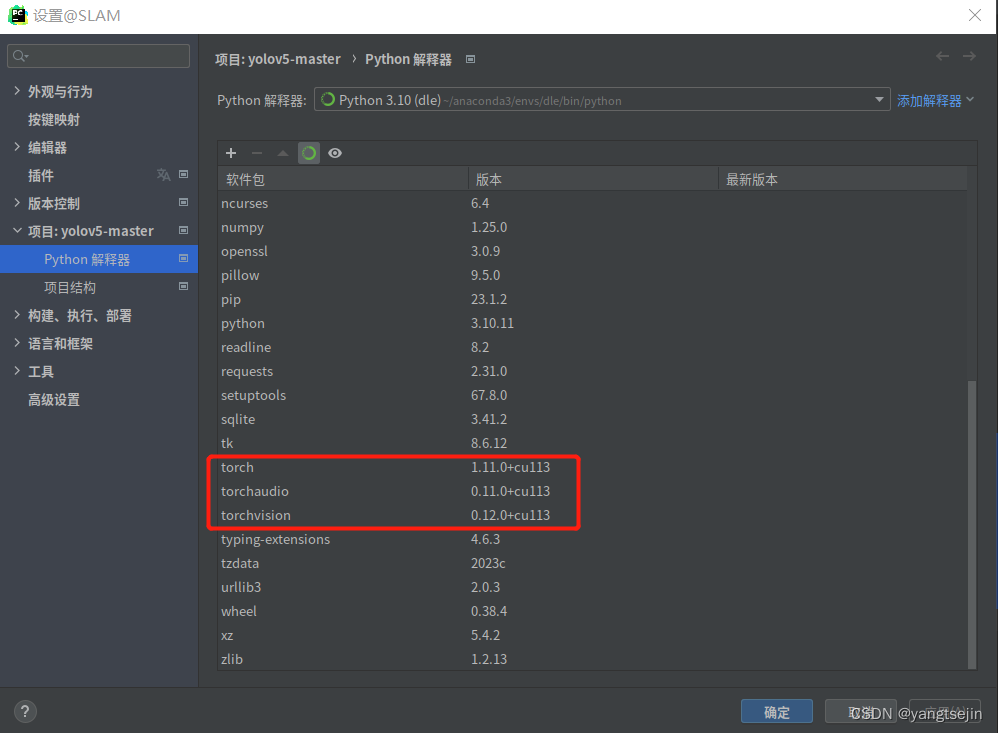Select the numpy package row
This screenshot has height=733, width=998.
[x=592, y=227]
